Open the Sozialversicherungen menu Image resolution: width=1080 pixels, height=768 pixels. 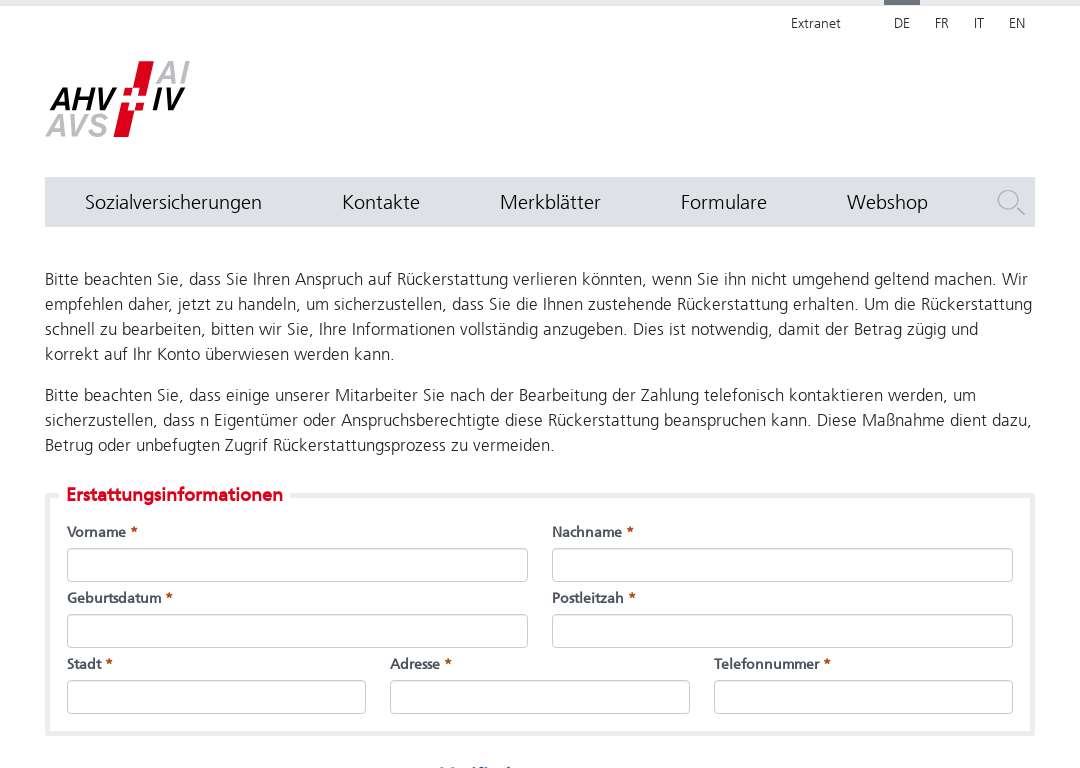173,202
